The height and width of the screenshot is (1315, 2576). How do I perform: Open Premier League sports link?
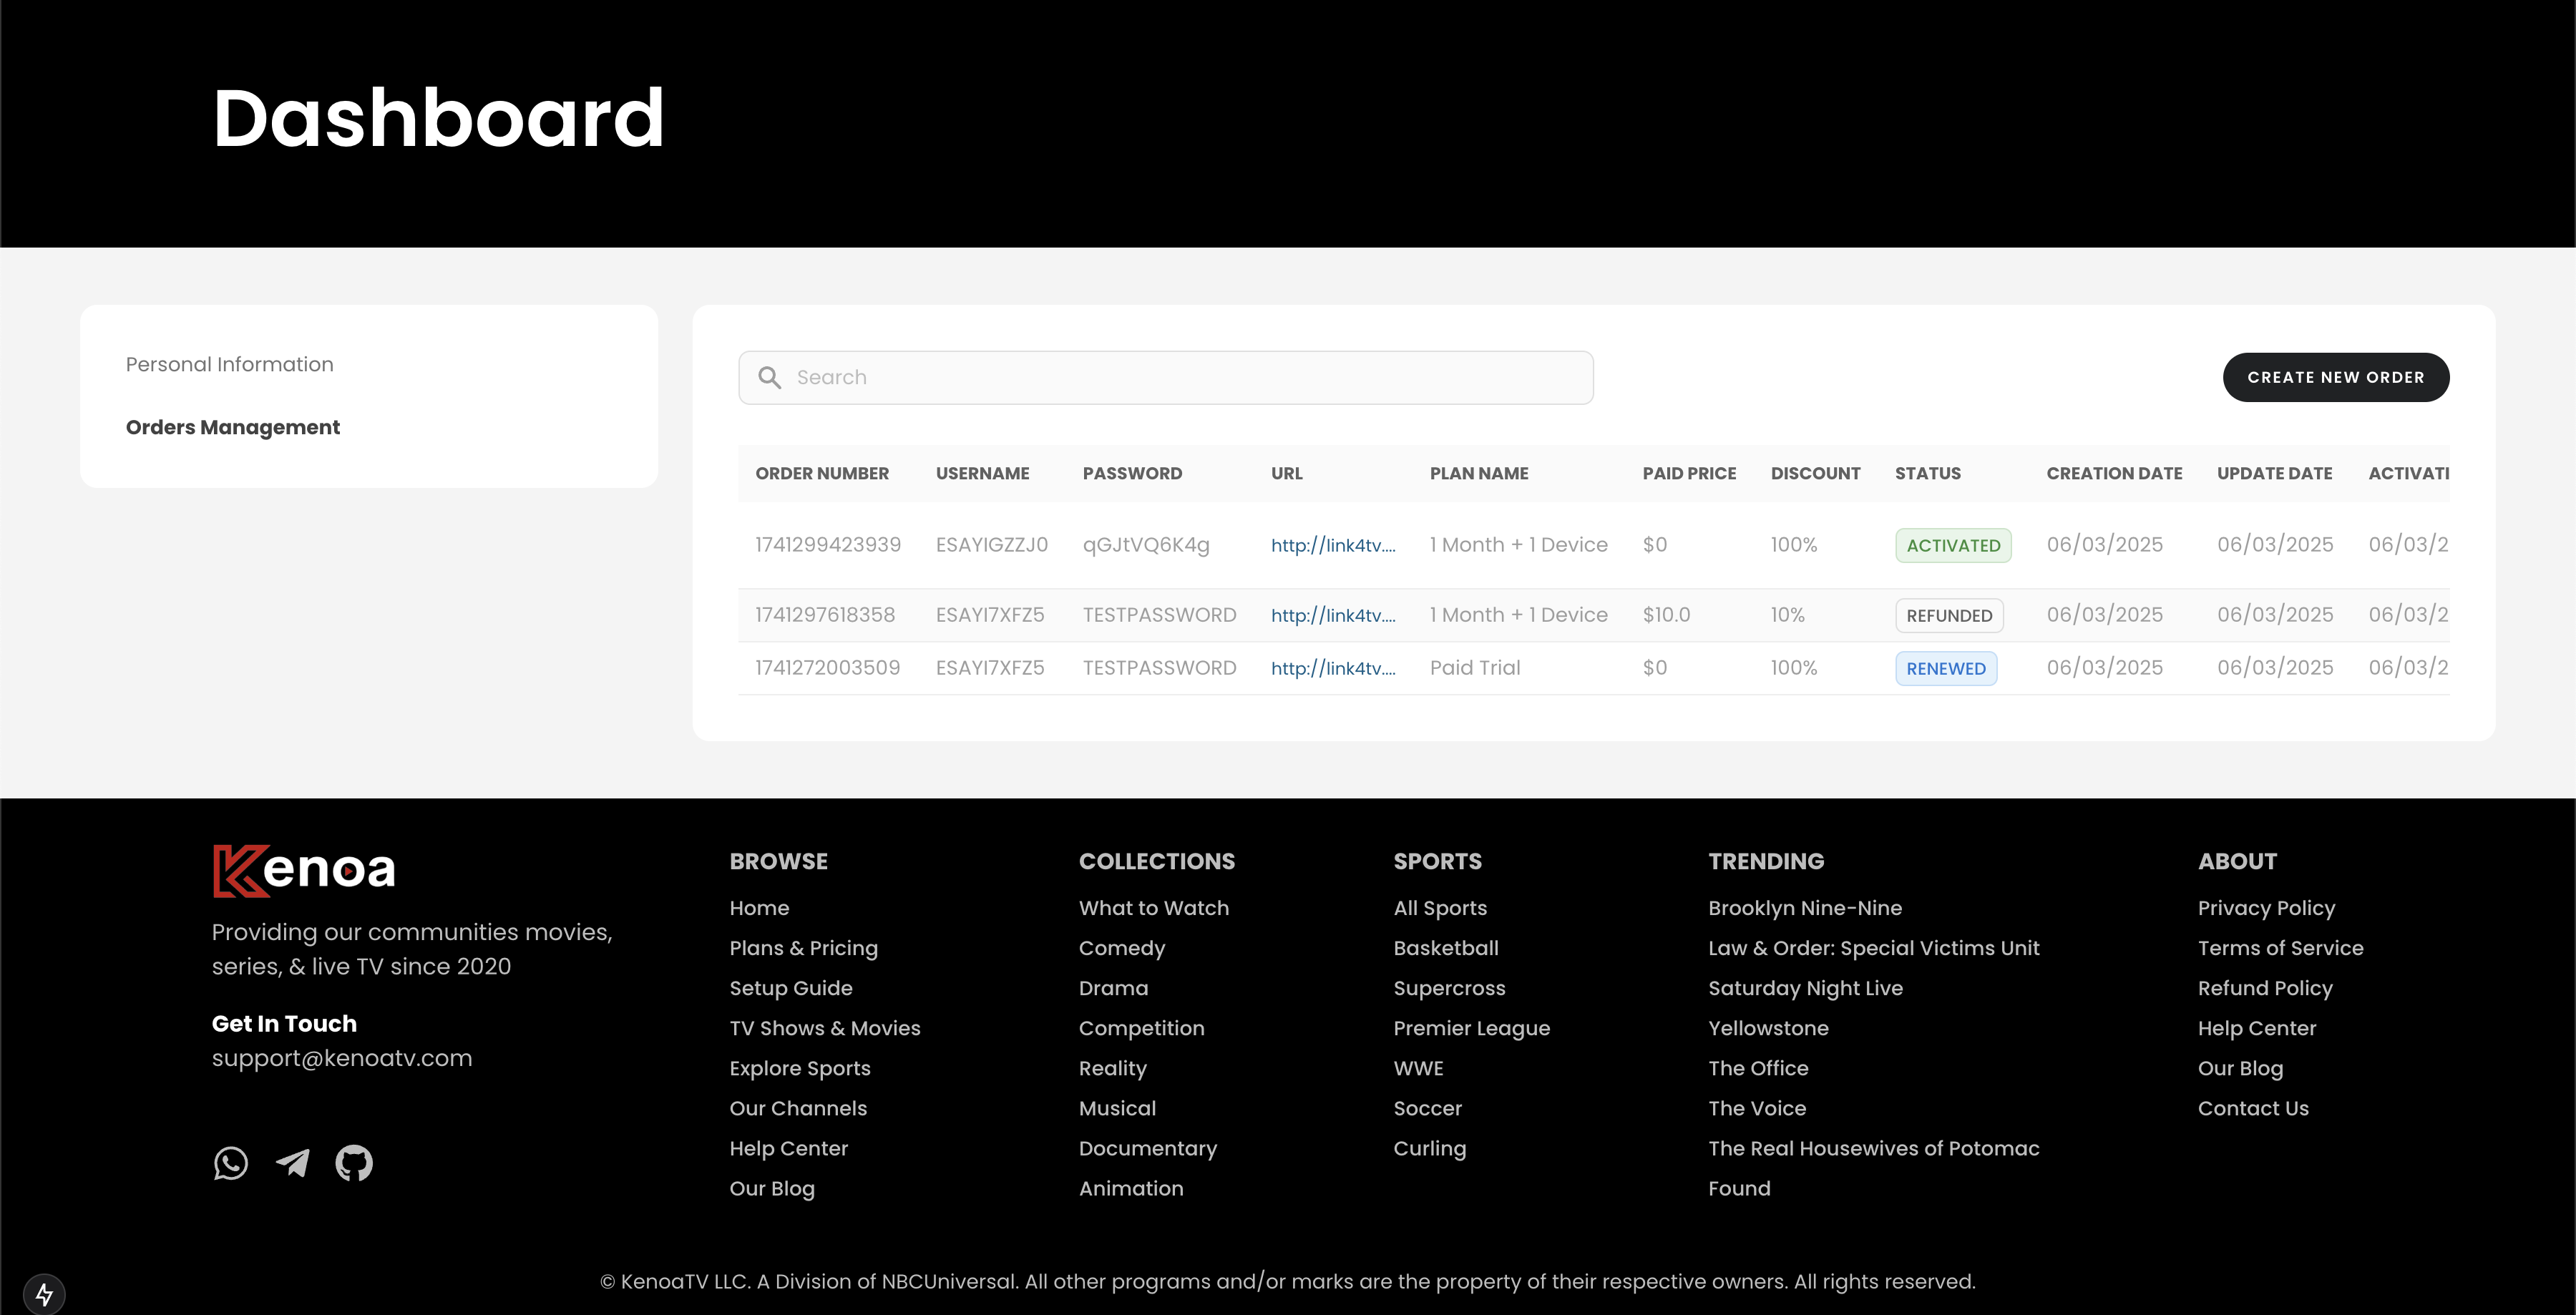coord(1471,1028)
